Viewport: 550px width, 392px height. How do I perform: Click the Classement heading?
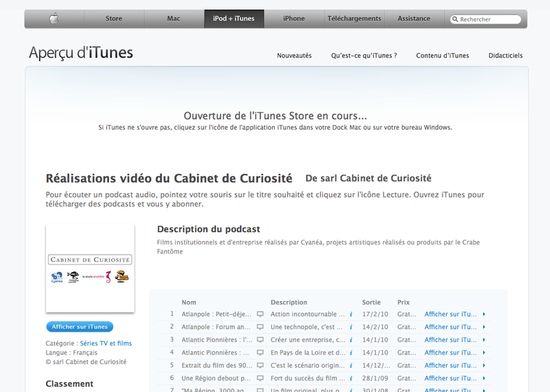(69, 384)
